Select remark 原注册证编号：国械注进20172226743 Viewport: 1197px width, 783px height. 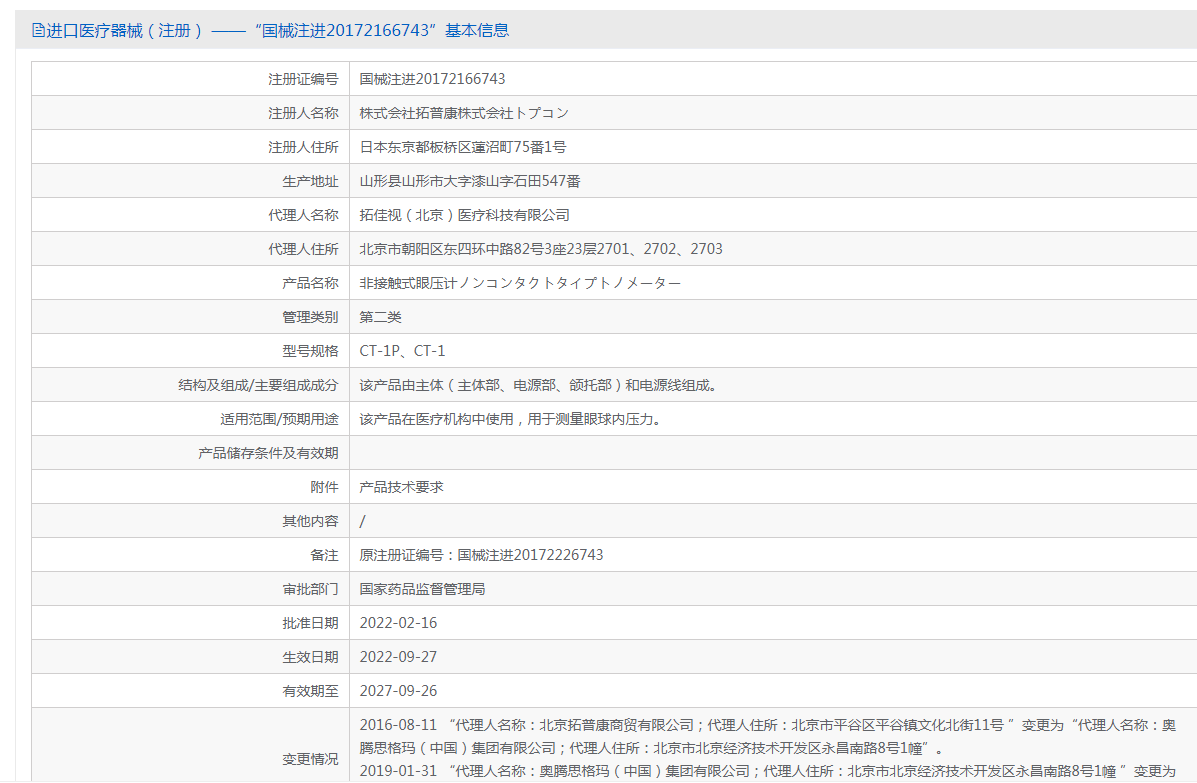pos(481,556)
